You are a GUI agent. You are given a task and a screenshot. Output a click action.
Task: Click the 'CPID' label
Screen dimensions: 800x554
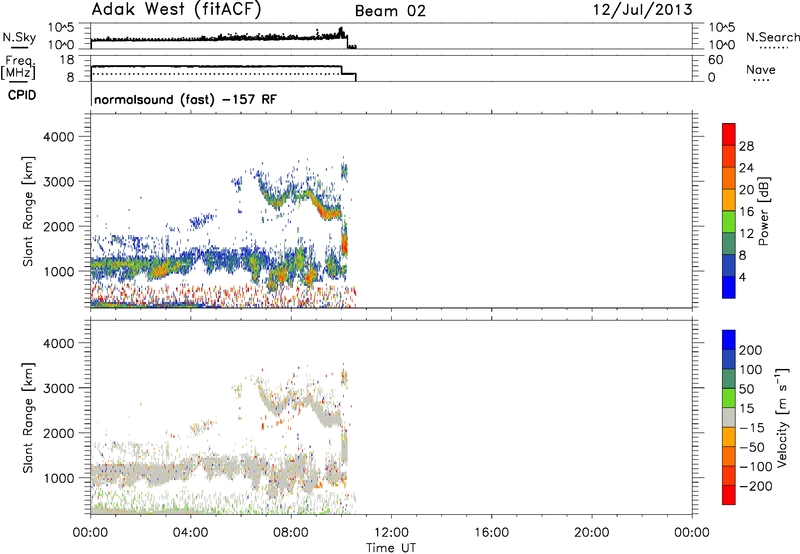tap(22, 95)
